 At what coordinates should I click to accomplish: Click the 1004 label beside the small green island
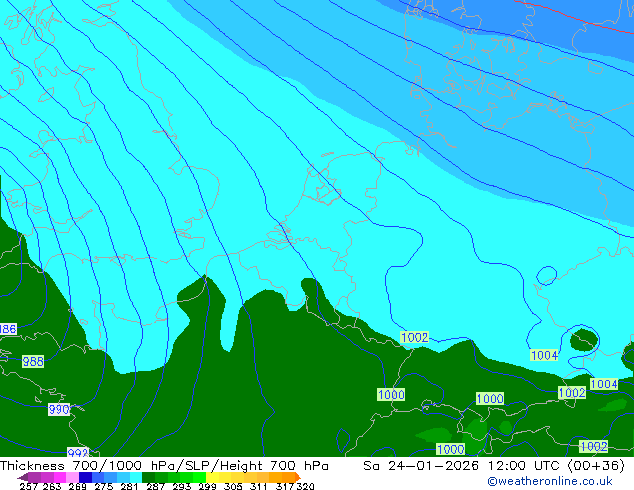click(x=544, y=355)
